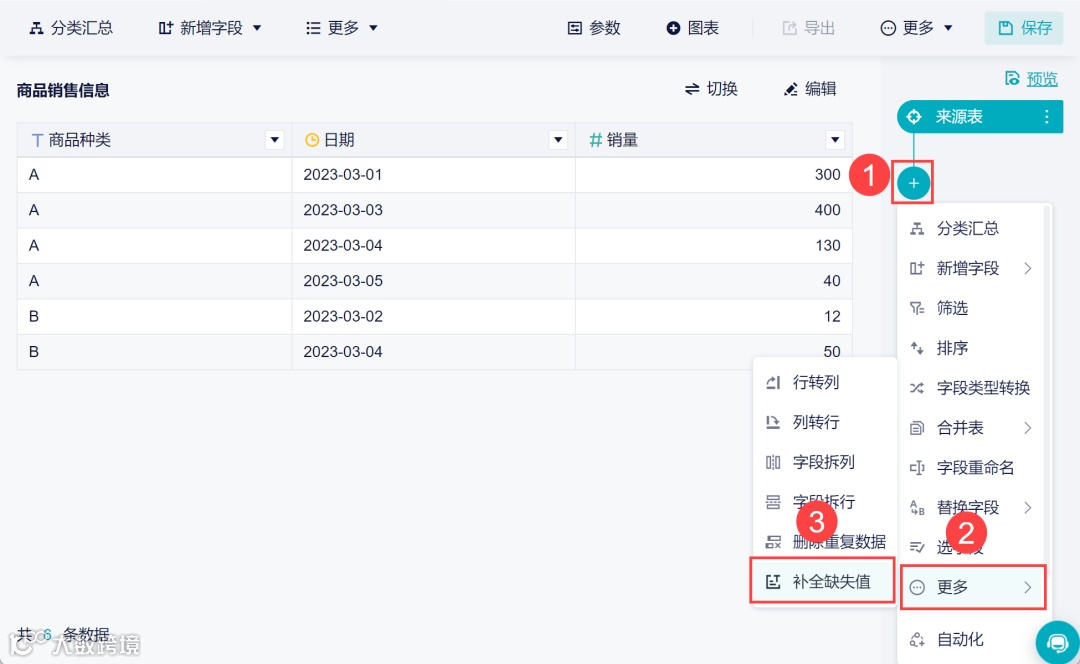Click the 2023-03-05 date cell
The height and width of the screenshot is (664, 1080).
tap(433, 281)
